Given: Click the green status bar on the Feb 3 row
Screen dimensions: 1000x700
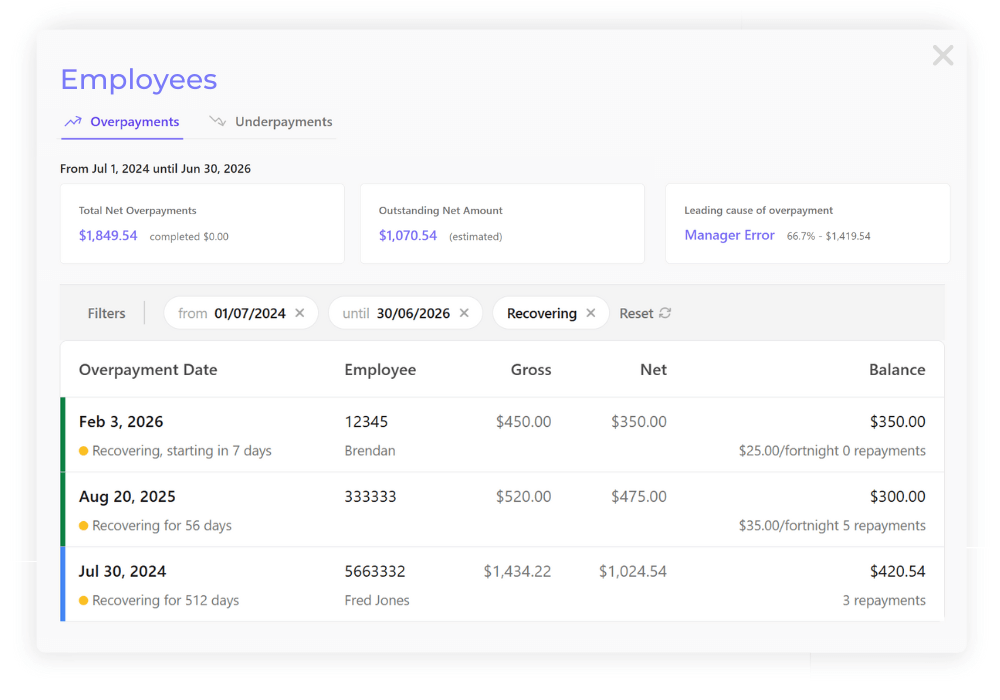Looking at the screenshot, I should tap(62, 434).
